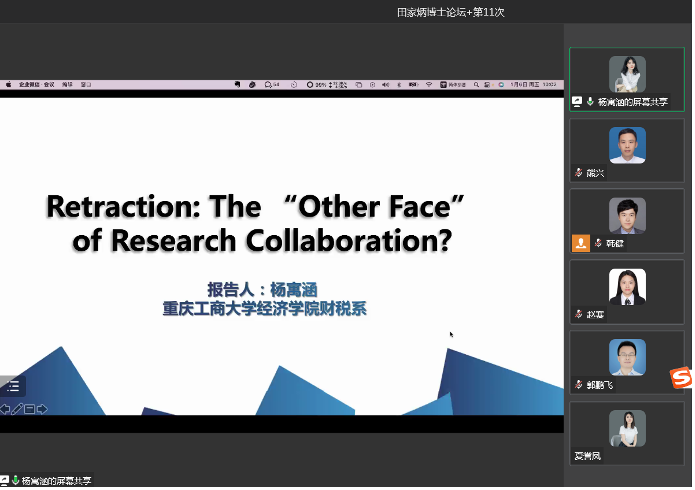The height and width of the screenshot is (490, 695).
Task: Click the green microphone icon at bottom-left
Action: 15,481
